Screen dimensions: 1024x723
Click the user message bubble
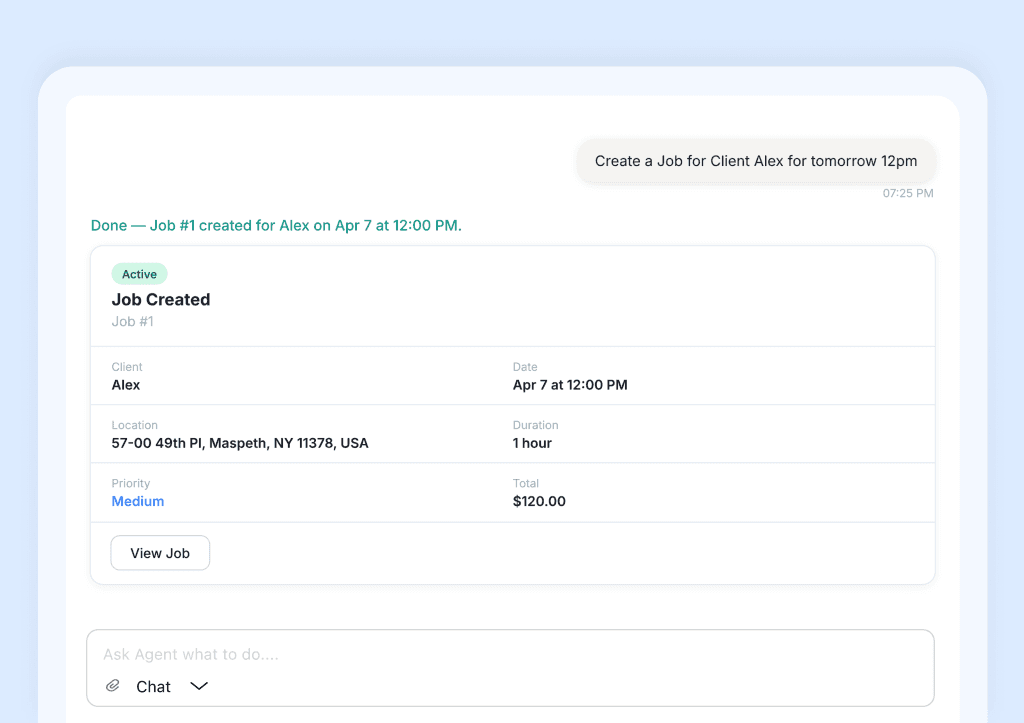(x=756, y=161)
